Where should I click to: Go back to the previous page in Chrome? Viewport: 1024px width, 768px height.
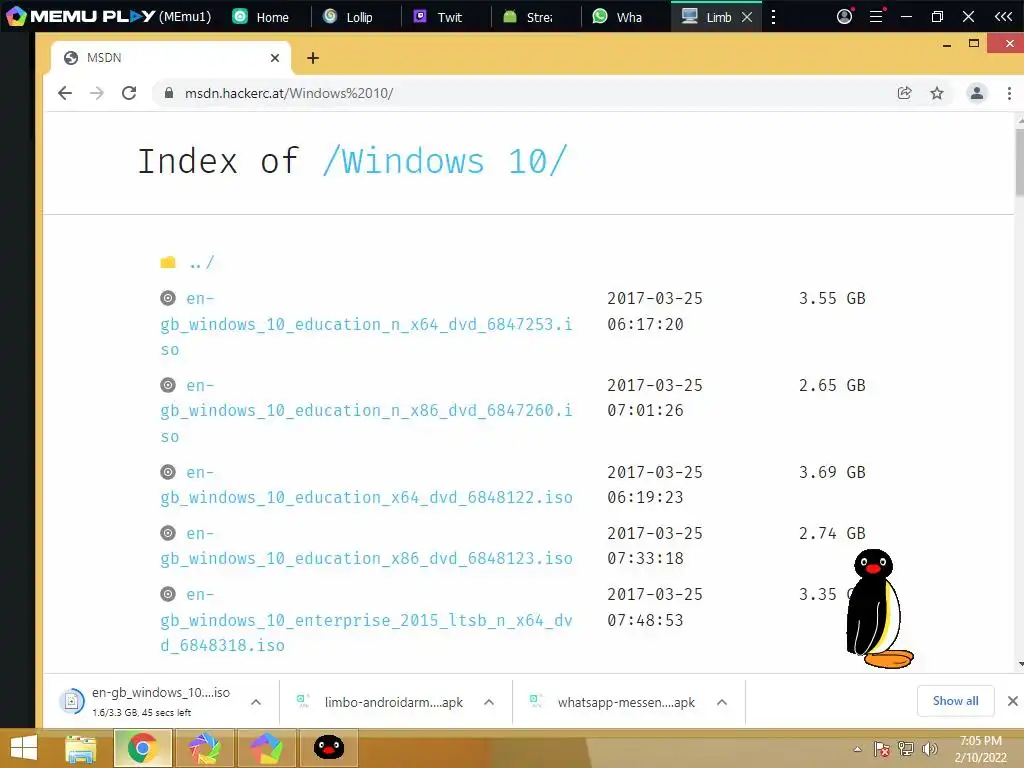(65, 93)
